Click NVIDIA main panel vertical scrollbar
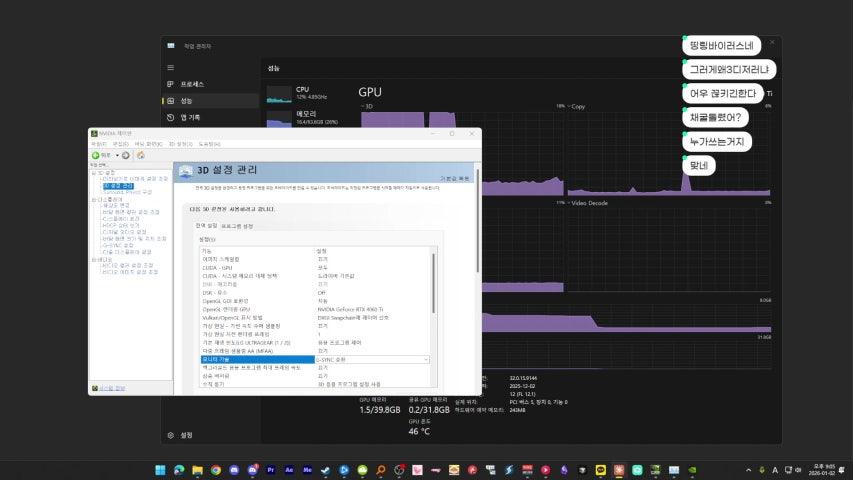 pos(478,220)
